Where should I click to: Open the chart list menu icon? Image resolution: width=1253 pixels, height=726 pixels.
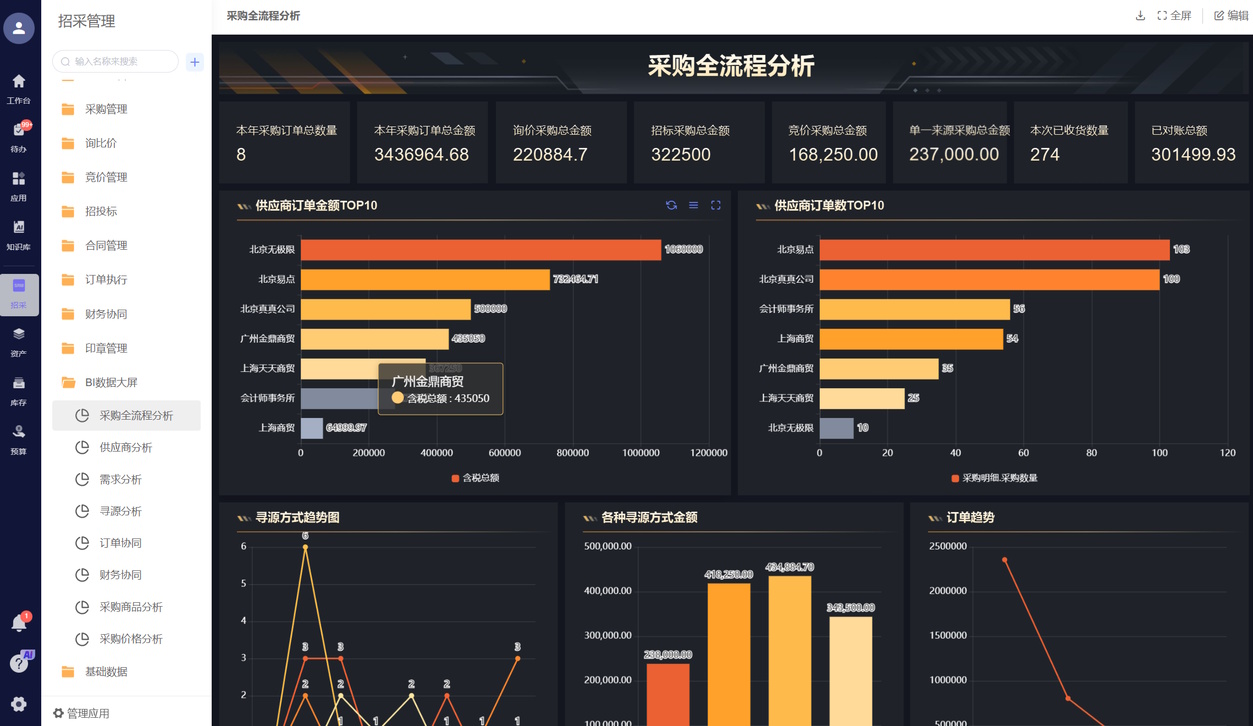tap(693, 205)
